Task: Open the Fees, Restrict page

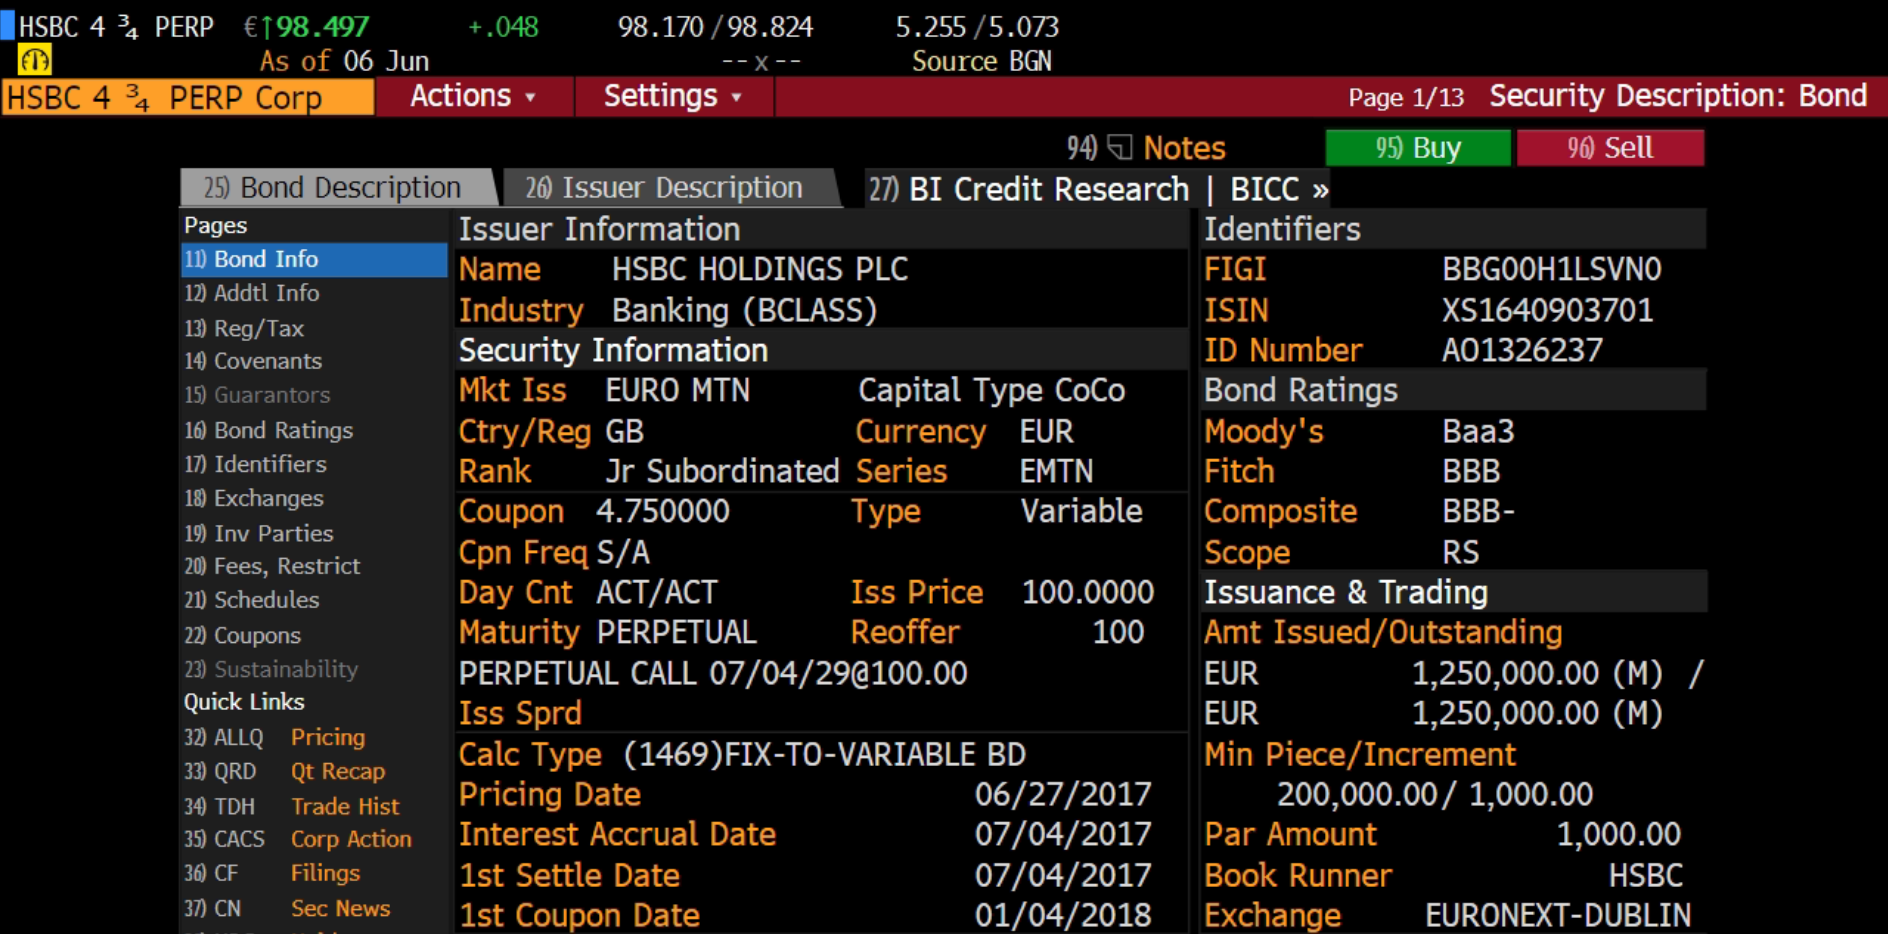Action: point(313,566)
